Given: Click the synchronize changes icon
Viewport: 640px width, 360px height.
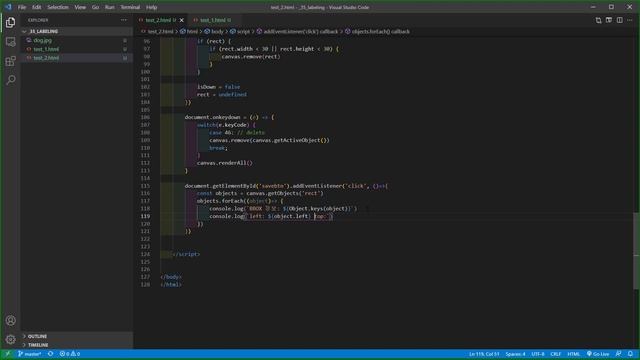Looking at the screenshot, I should (x=51, y=354).
